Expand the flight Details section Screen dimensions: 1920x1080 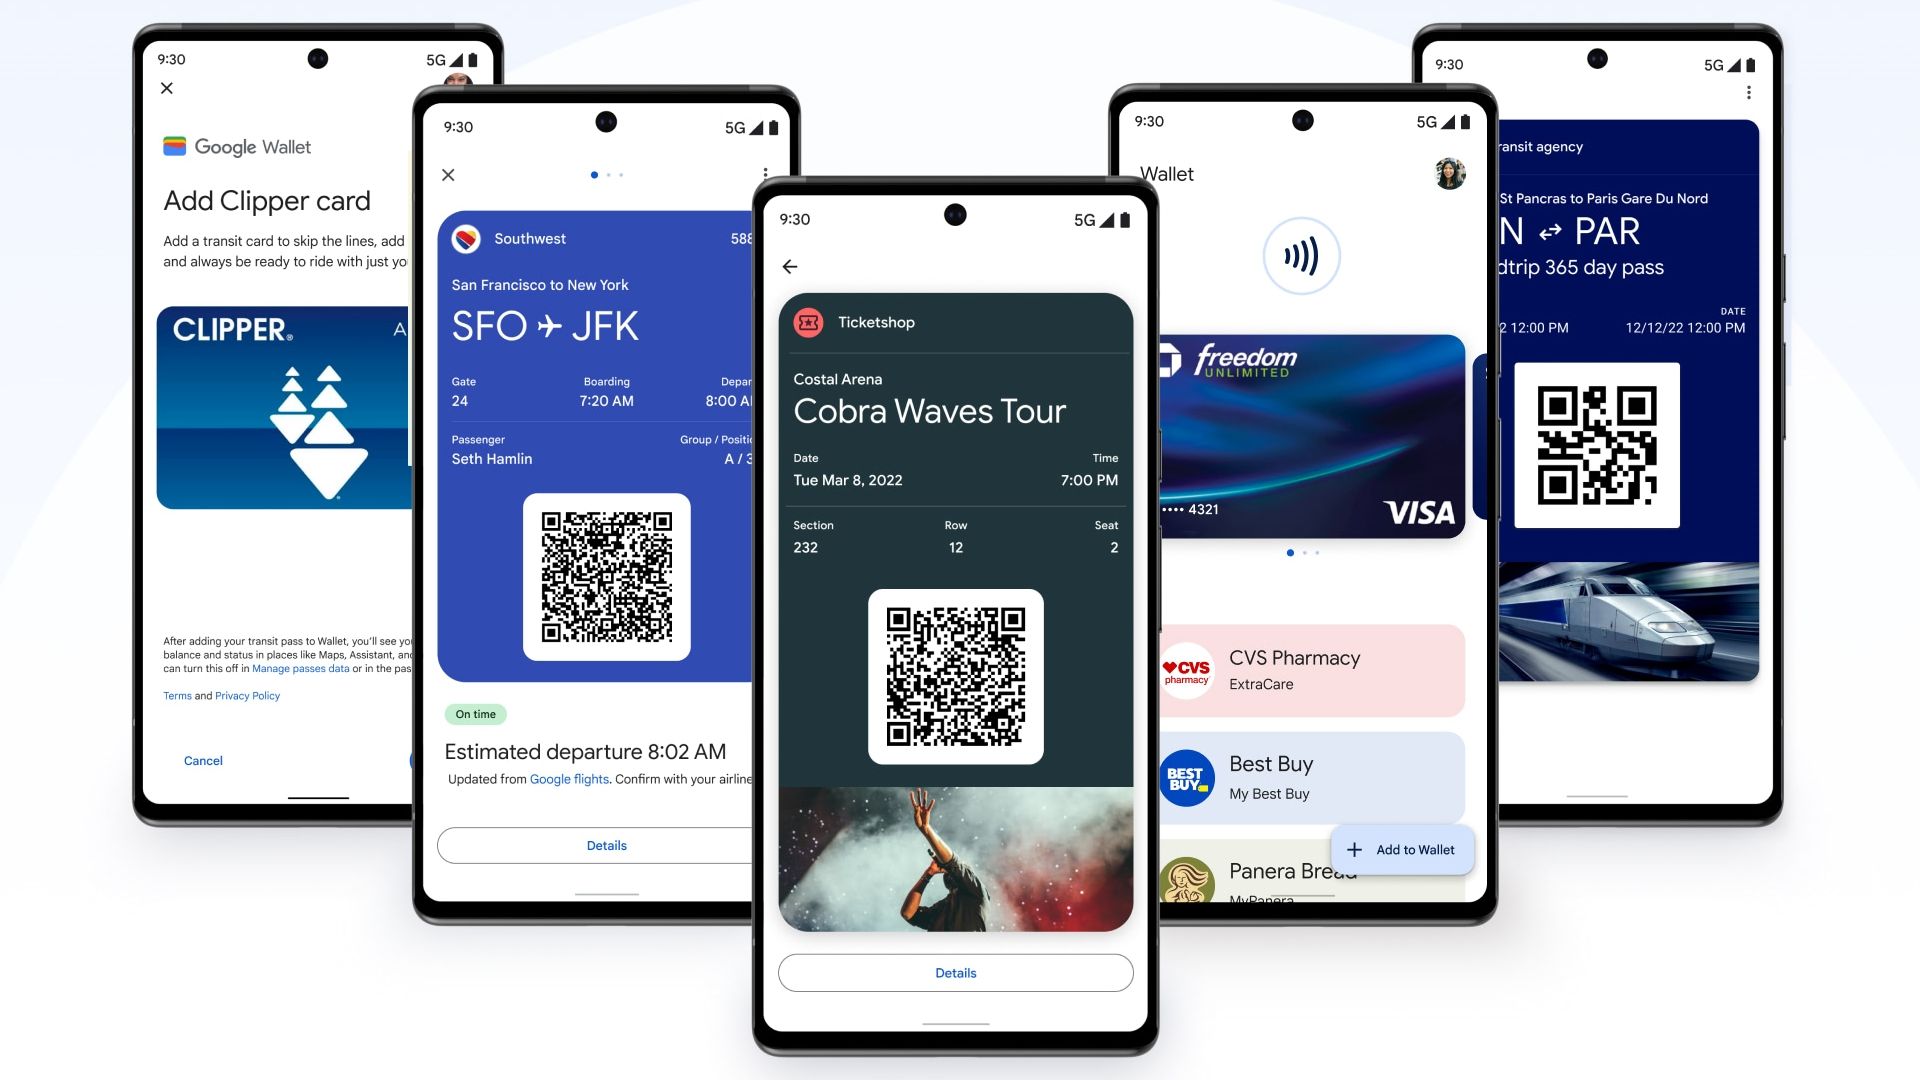point(603,845)
